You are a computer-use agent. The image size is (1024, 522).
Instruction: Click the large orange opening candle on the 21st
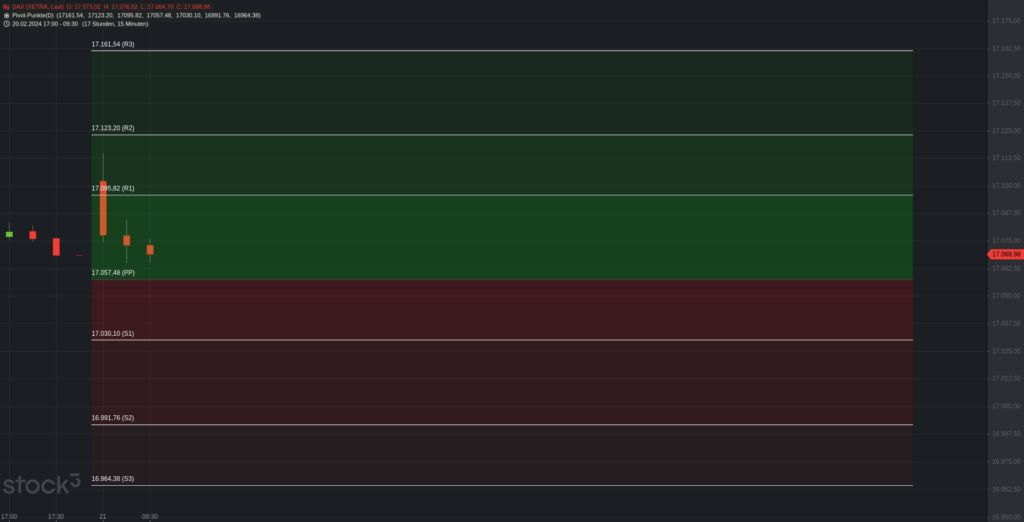(x=103, y=208)
